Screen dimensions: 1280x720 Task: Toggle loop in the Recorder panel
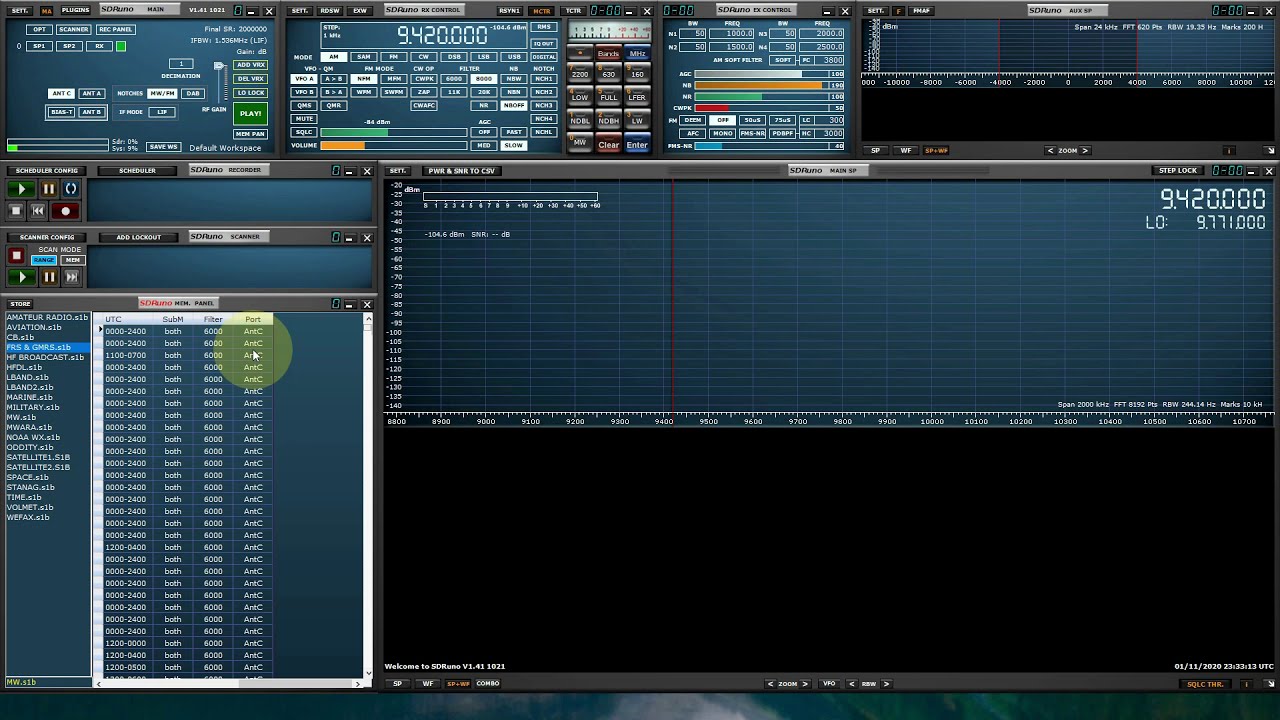pos(71,189)
